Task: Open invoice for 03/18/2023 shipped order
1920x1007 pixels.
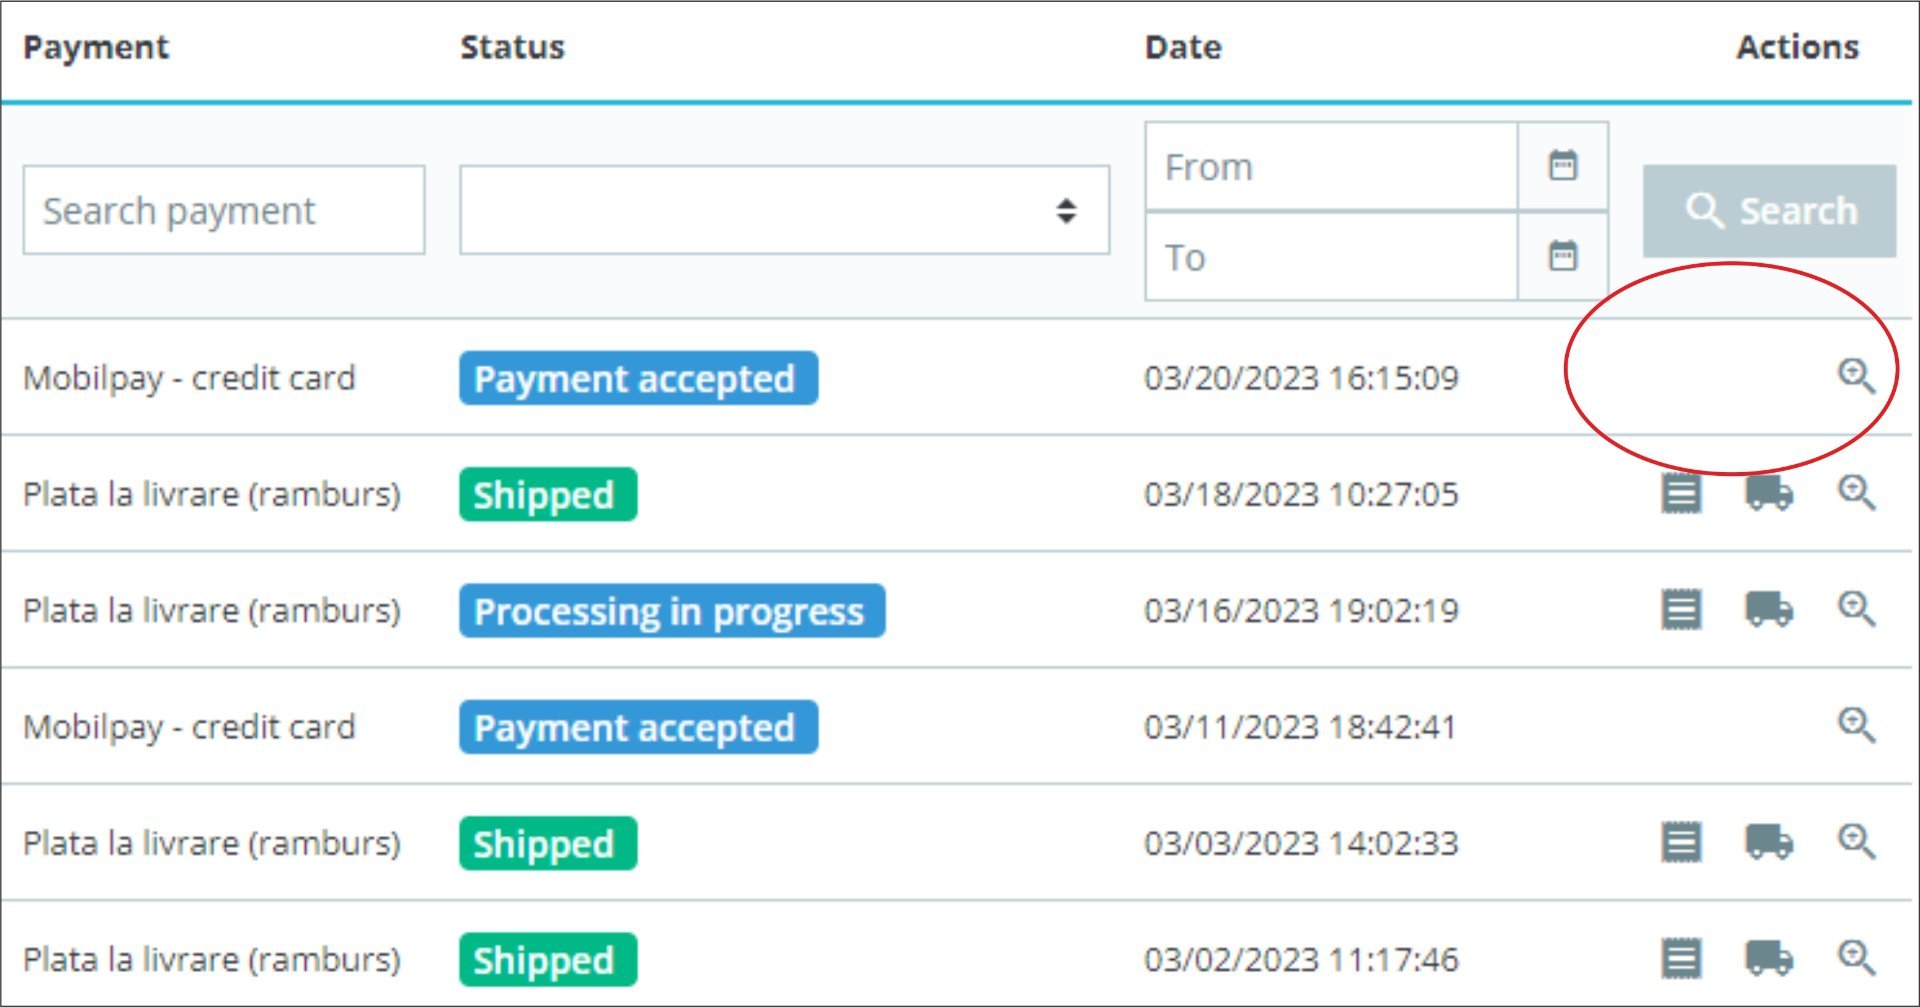Action: (1681, 493)
